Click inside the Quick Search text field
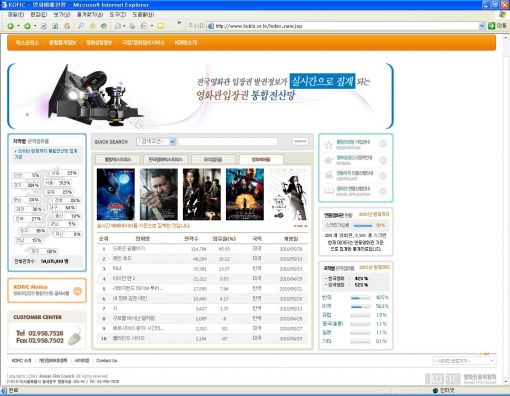 click(228, 142)
